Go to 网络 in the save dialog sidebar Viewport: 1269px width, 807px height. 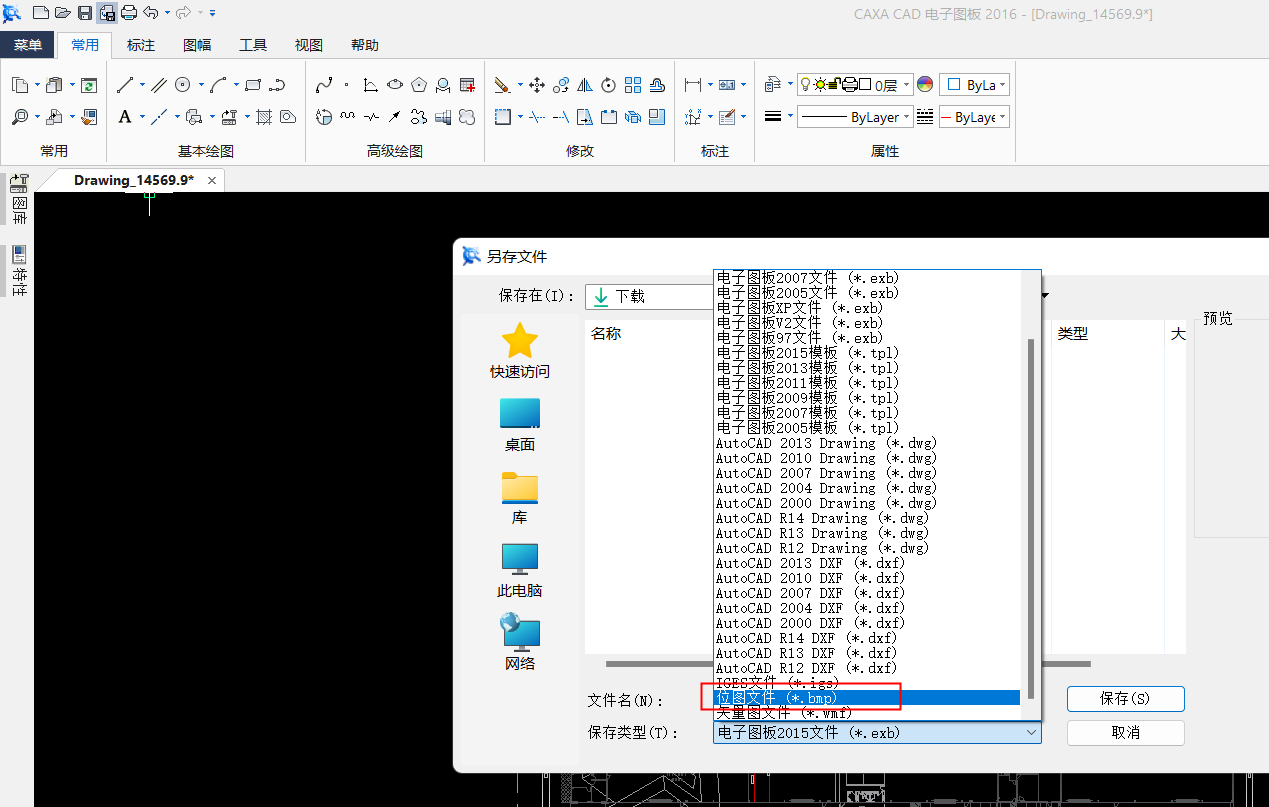[520, 643]
